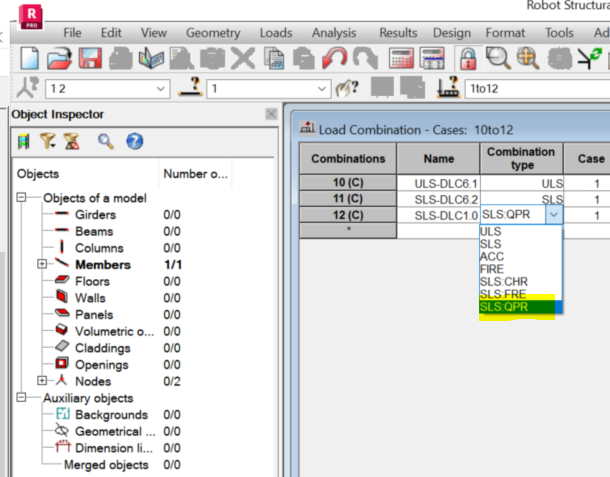This screenshot has width=610, height=477.
Task: Save the project using the floppy icon
Action: pyautogui.click(x=90, y=58)
